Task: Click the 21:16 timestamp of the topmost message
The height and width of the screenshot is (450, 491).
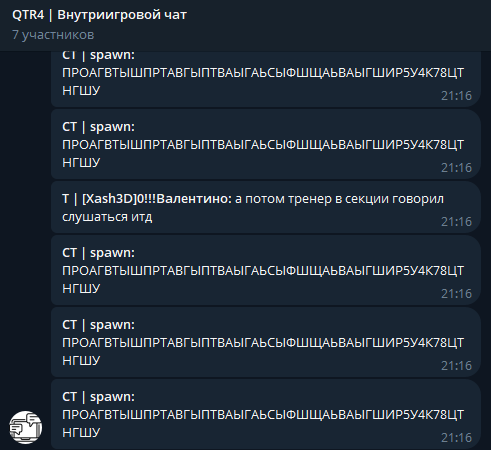Action: point(456,96)
